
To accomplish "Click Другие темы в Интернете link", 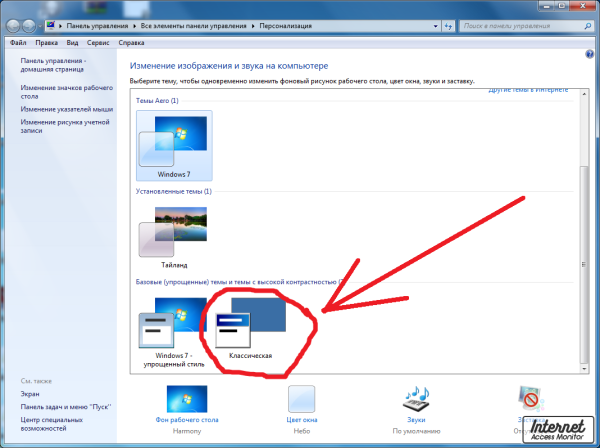I will coord(528,90).
